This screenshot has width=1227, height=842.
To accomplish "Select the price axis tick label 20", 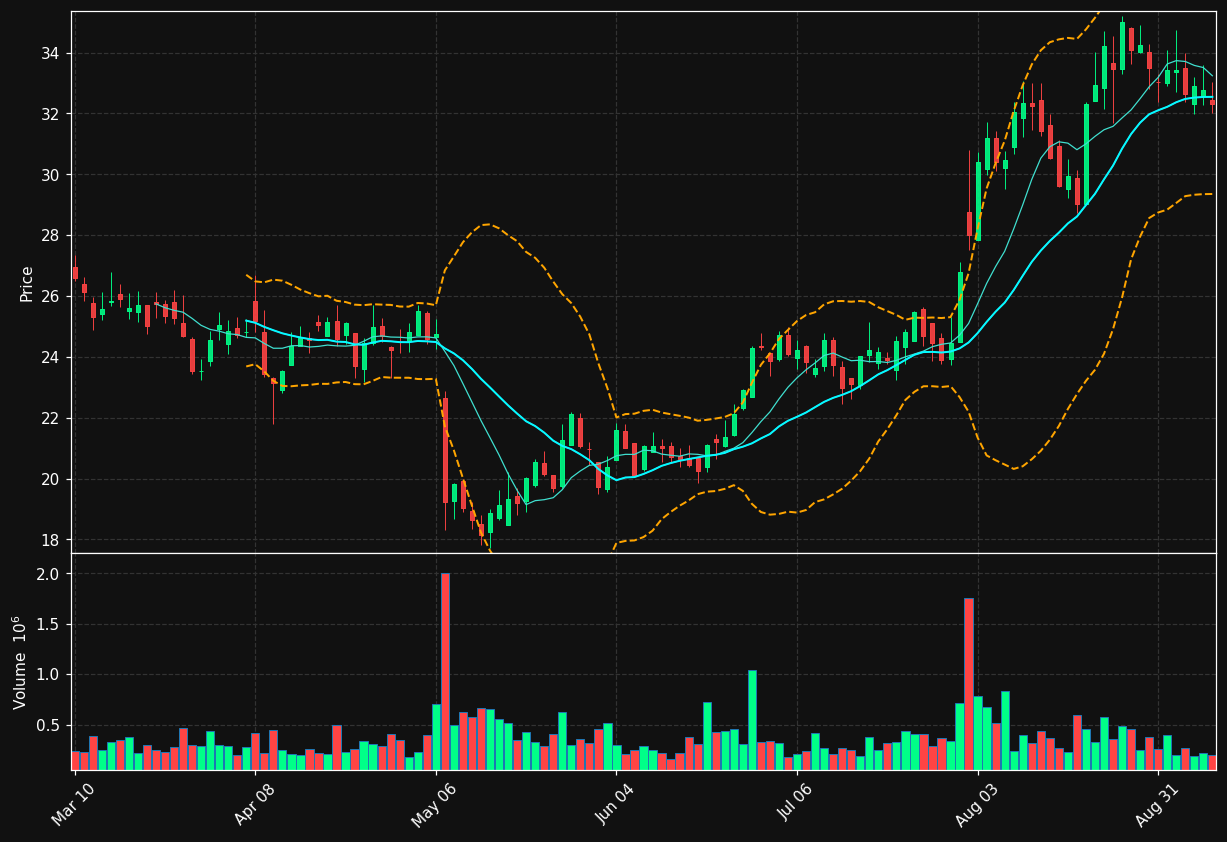I will [50, 479].
